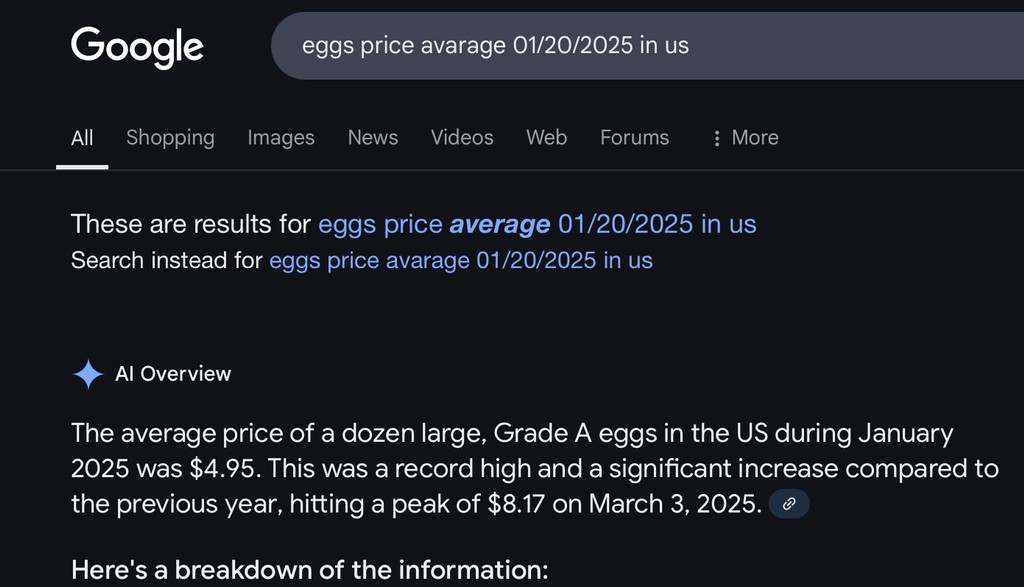Click the $4.95 price in AI Overview
This screenshot has width=1024, height=587.
coord(233,468)
